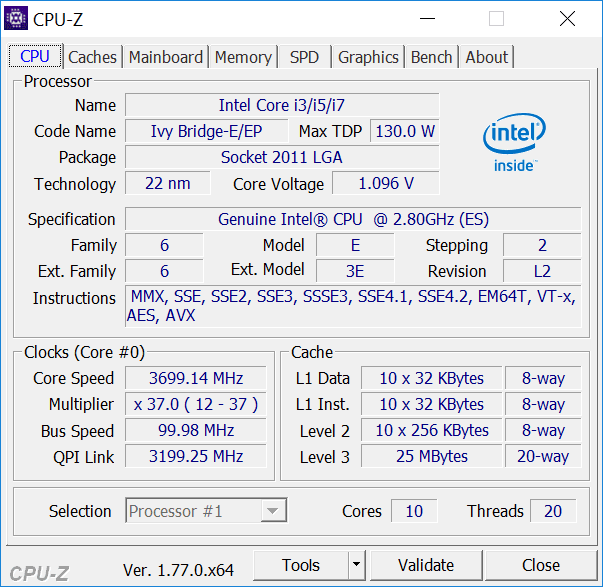Go to the SPD tab

304,57
